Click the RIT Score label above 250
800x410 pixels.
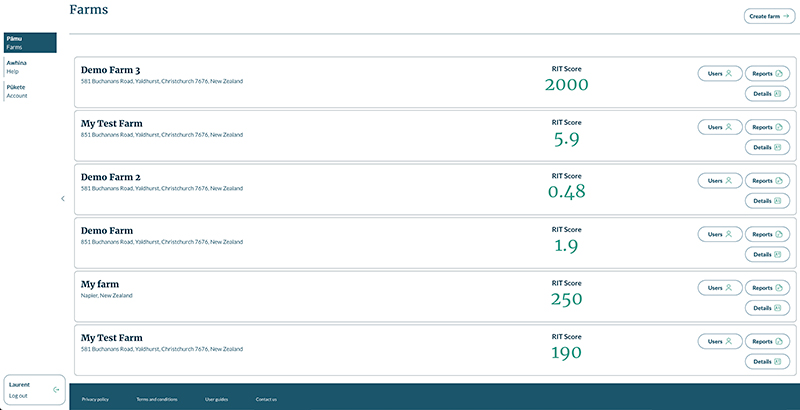pos(566,283)
